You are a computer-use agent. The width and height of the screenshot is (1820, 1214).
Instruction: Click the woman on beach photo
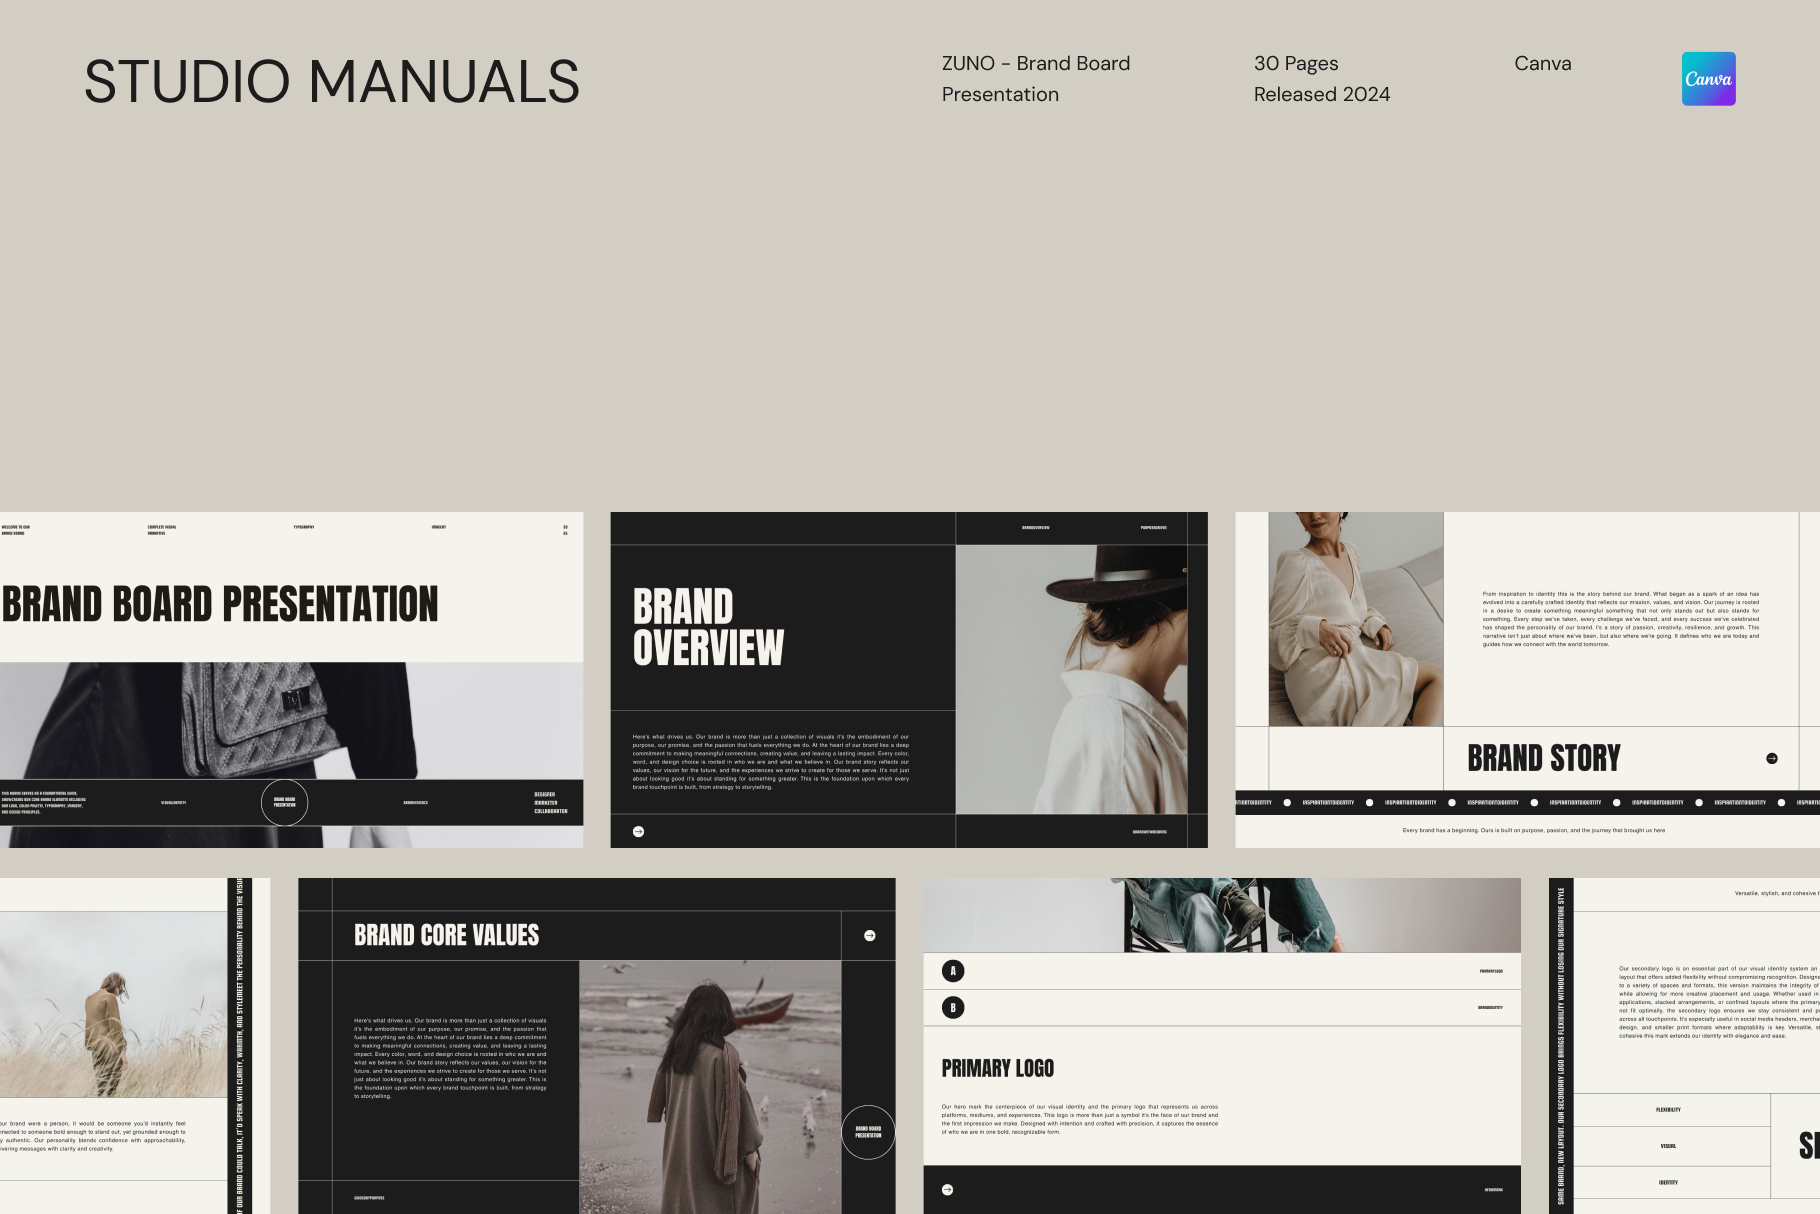pos(710,1088)
